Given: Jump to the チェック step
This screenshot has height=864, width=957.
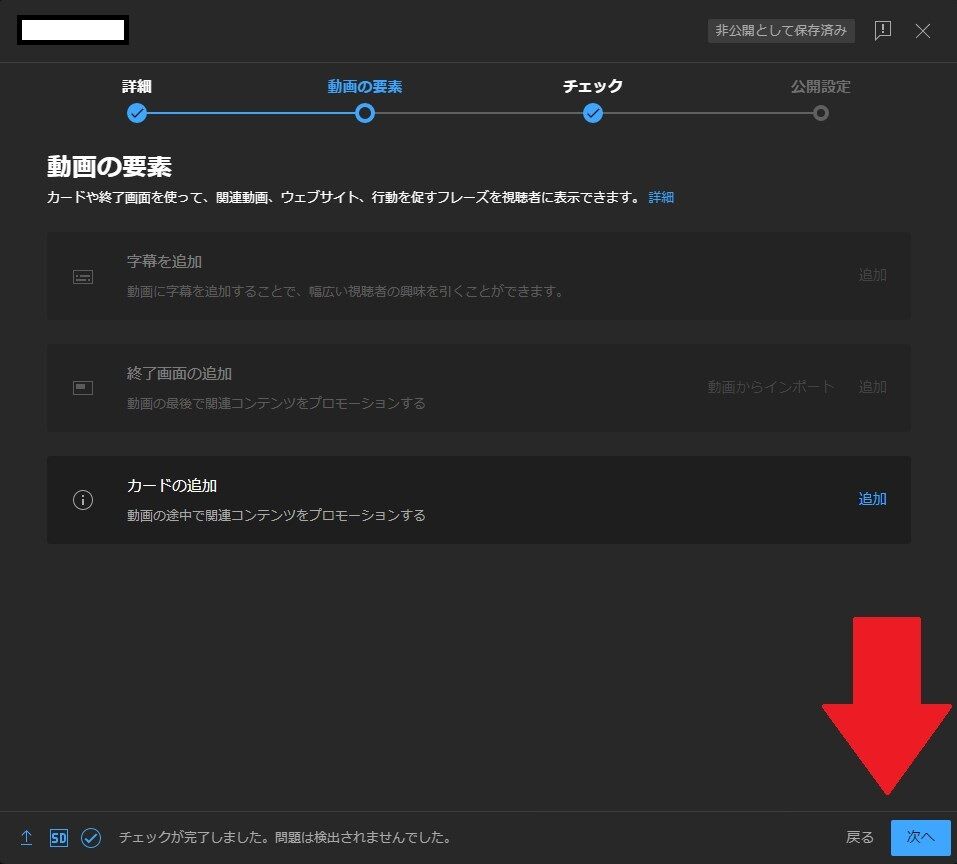Looking at the screenshot, I should 593,87.
